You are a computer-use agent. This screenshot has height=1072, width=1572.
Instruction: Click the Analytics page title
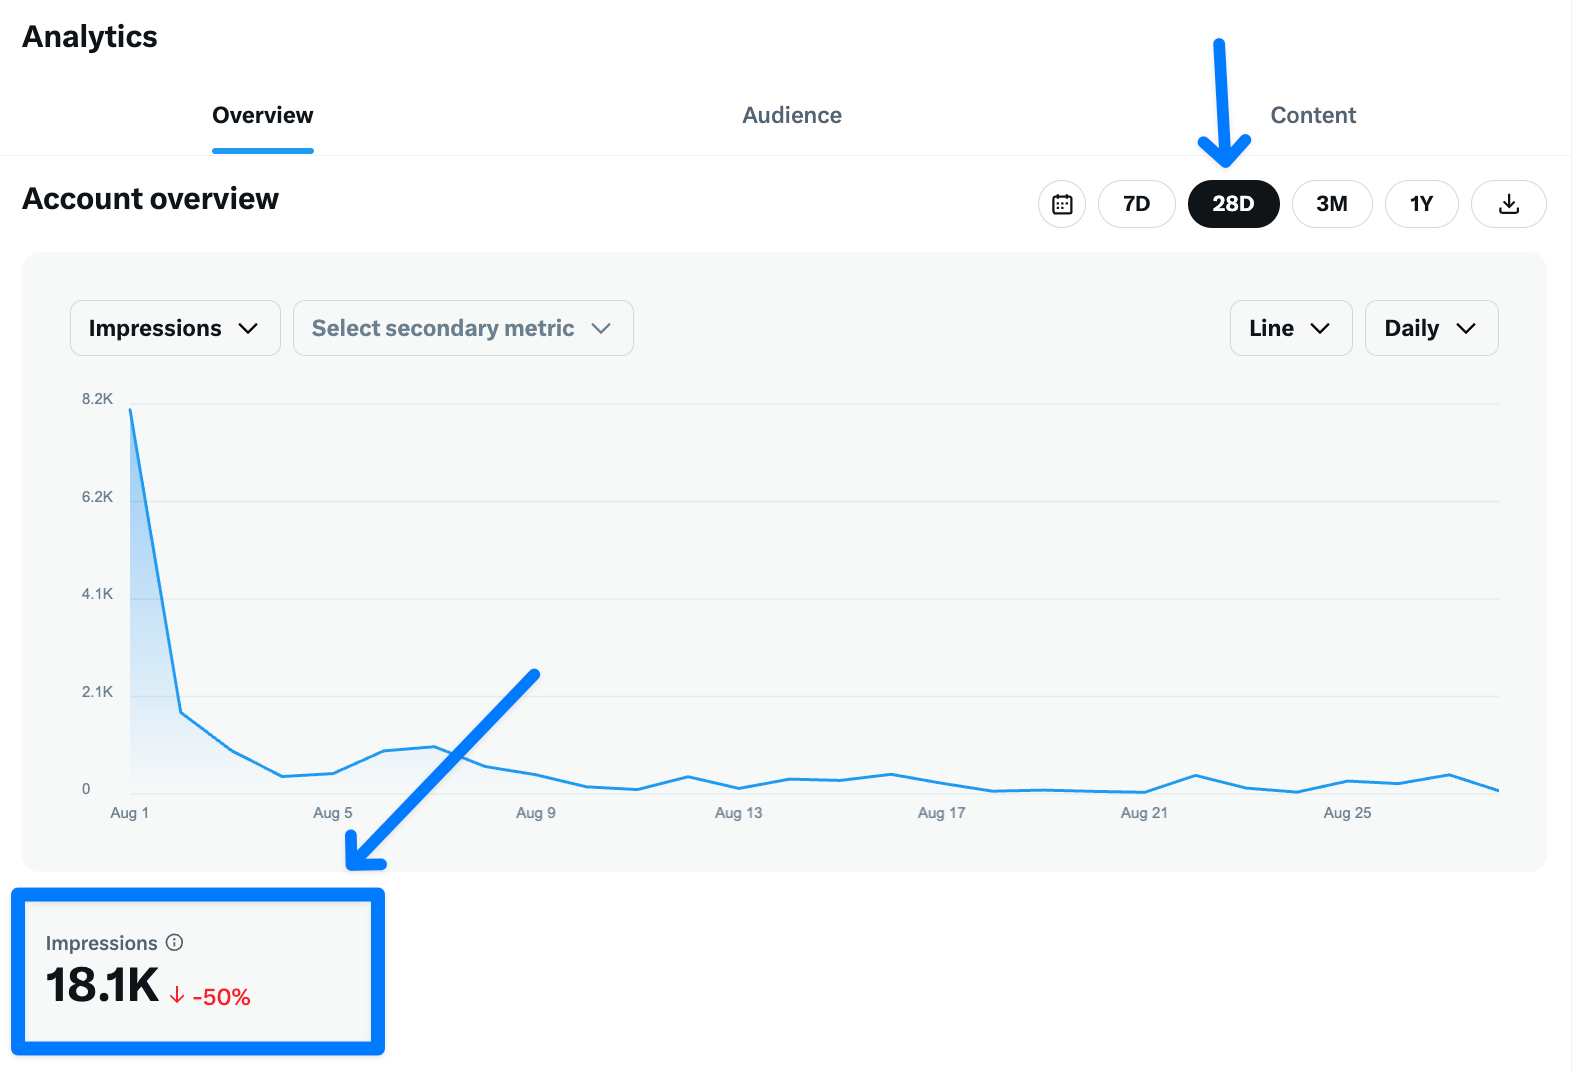click(x=90, y=37)
